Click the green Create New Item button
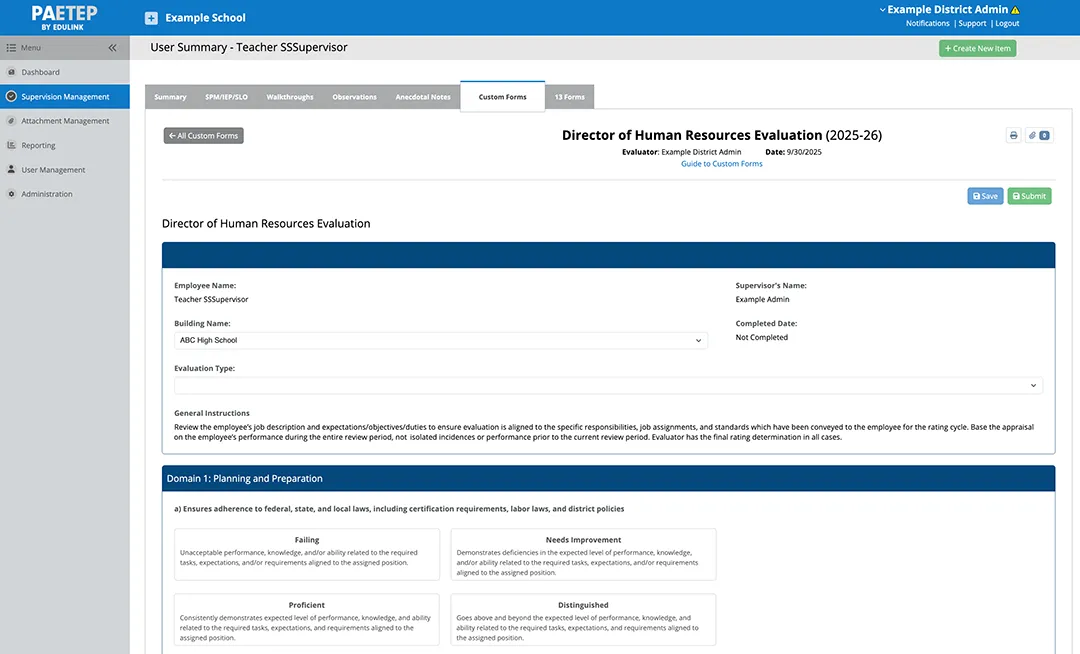The height and width of the screenshot is (654, 1080). click(x=977, y=48)
